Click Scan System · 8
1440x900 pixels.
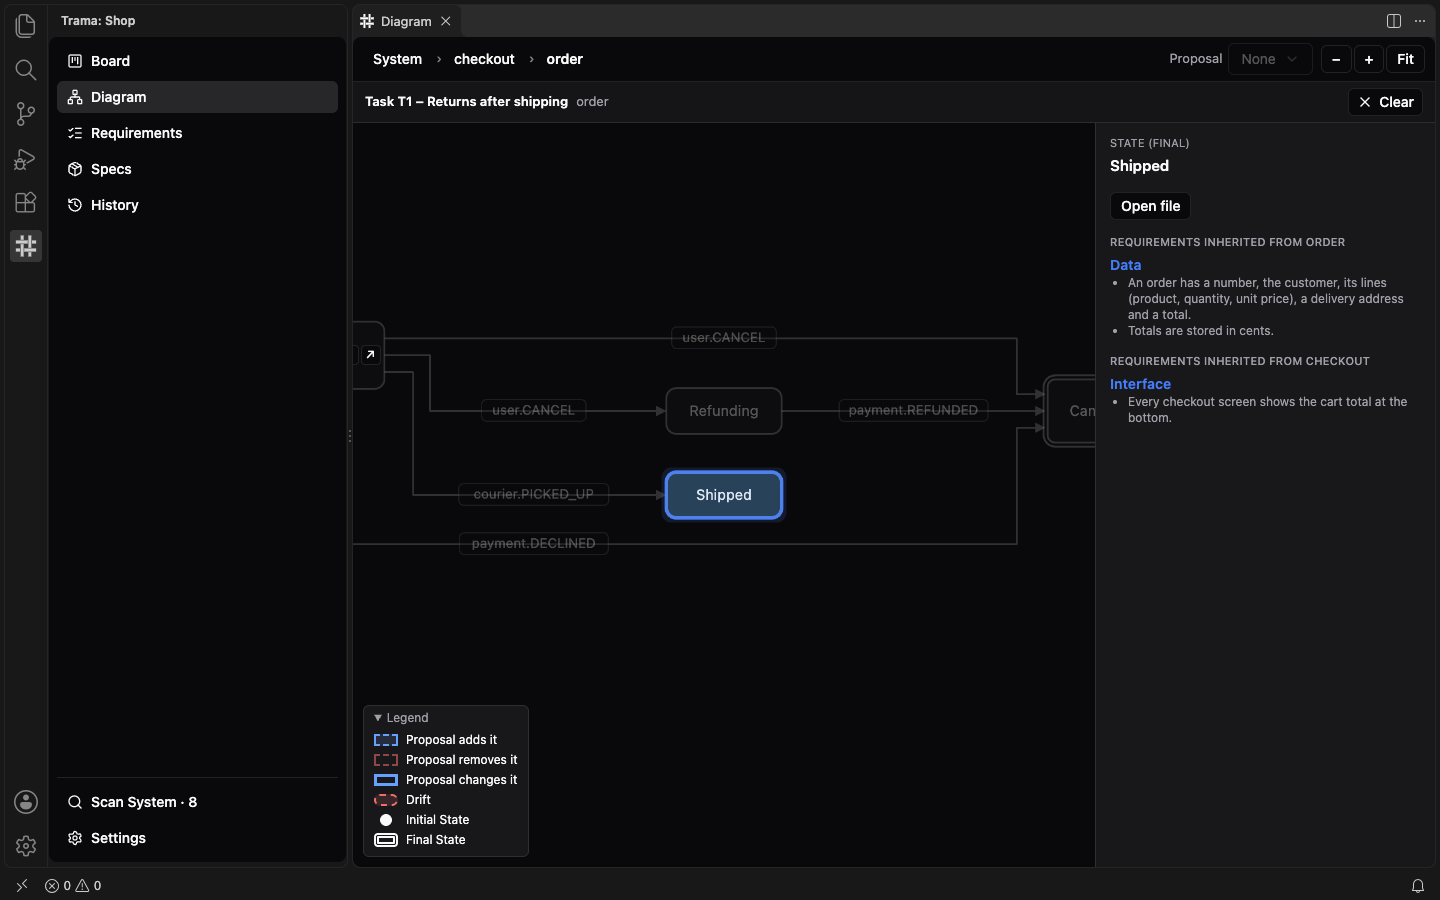pyautogui.click(x=197, y=802)
